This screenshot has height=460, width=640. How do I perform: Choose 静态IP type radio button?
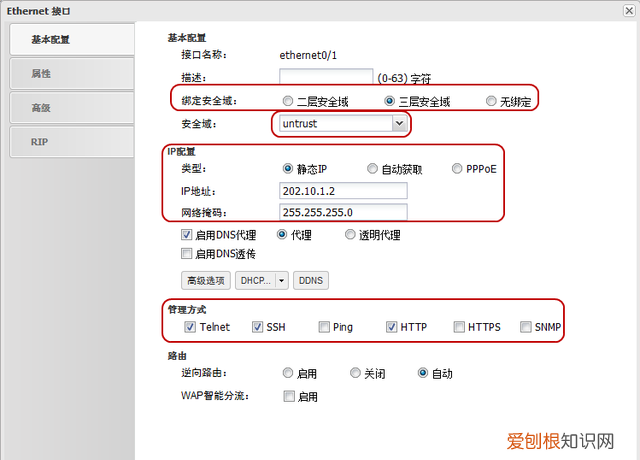[288, 169]
